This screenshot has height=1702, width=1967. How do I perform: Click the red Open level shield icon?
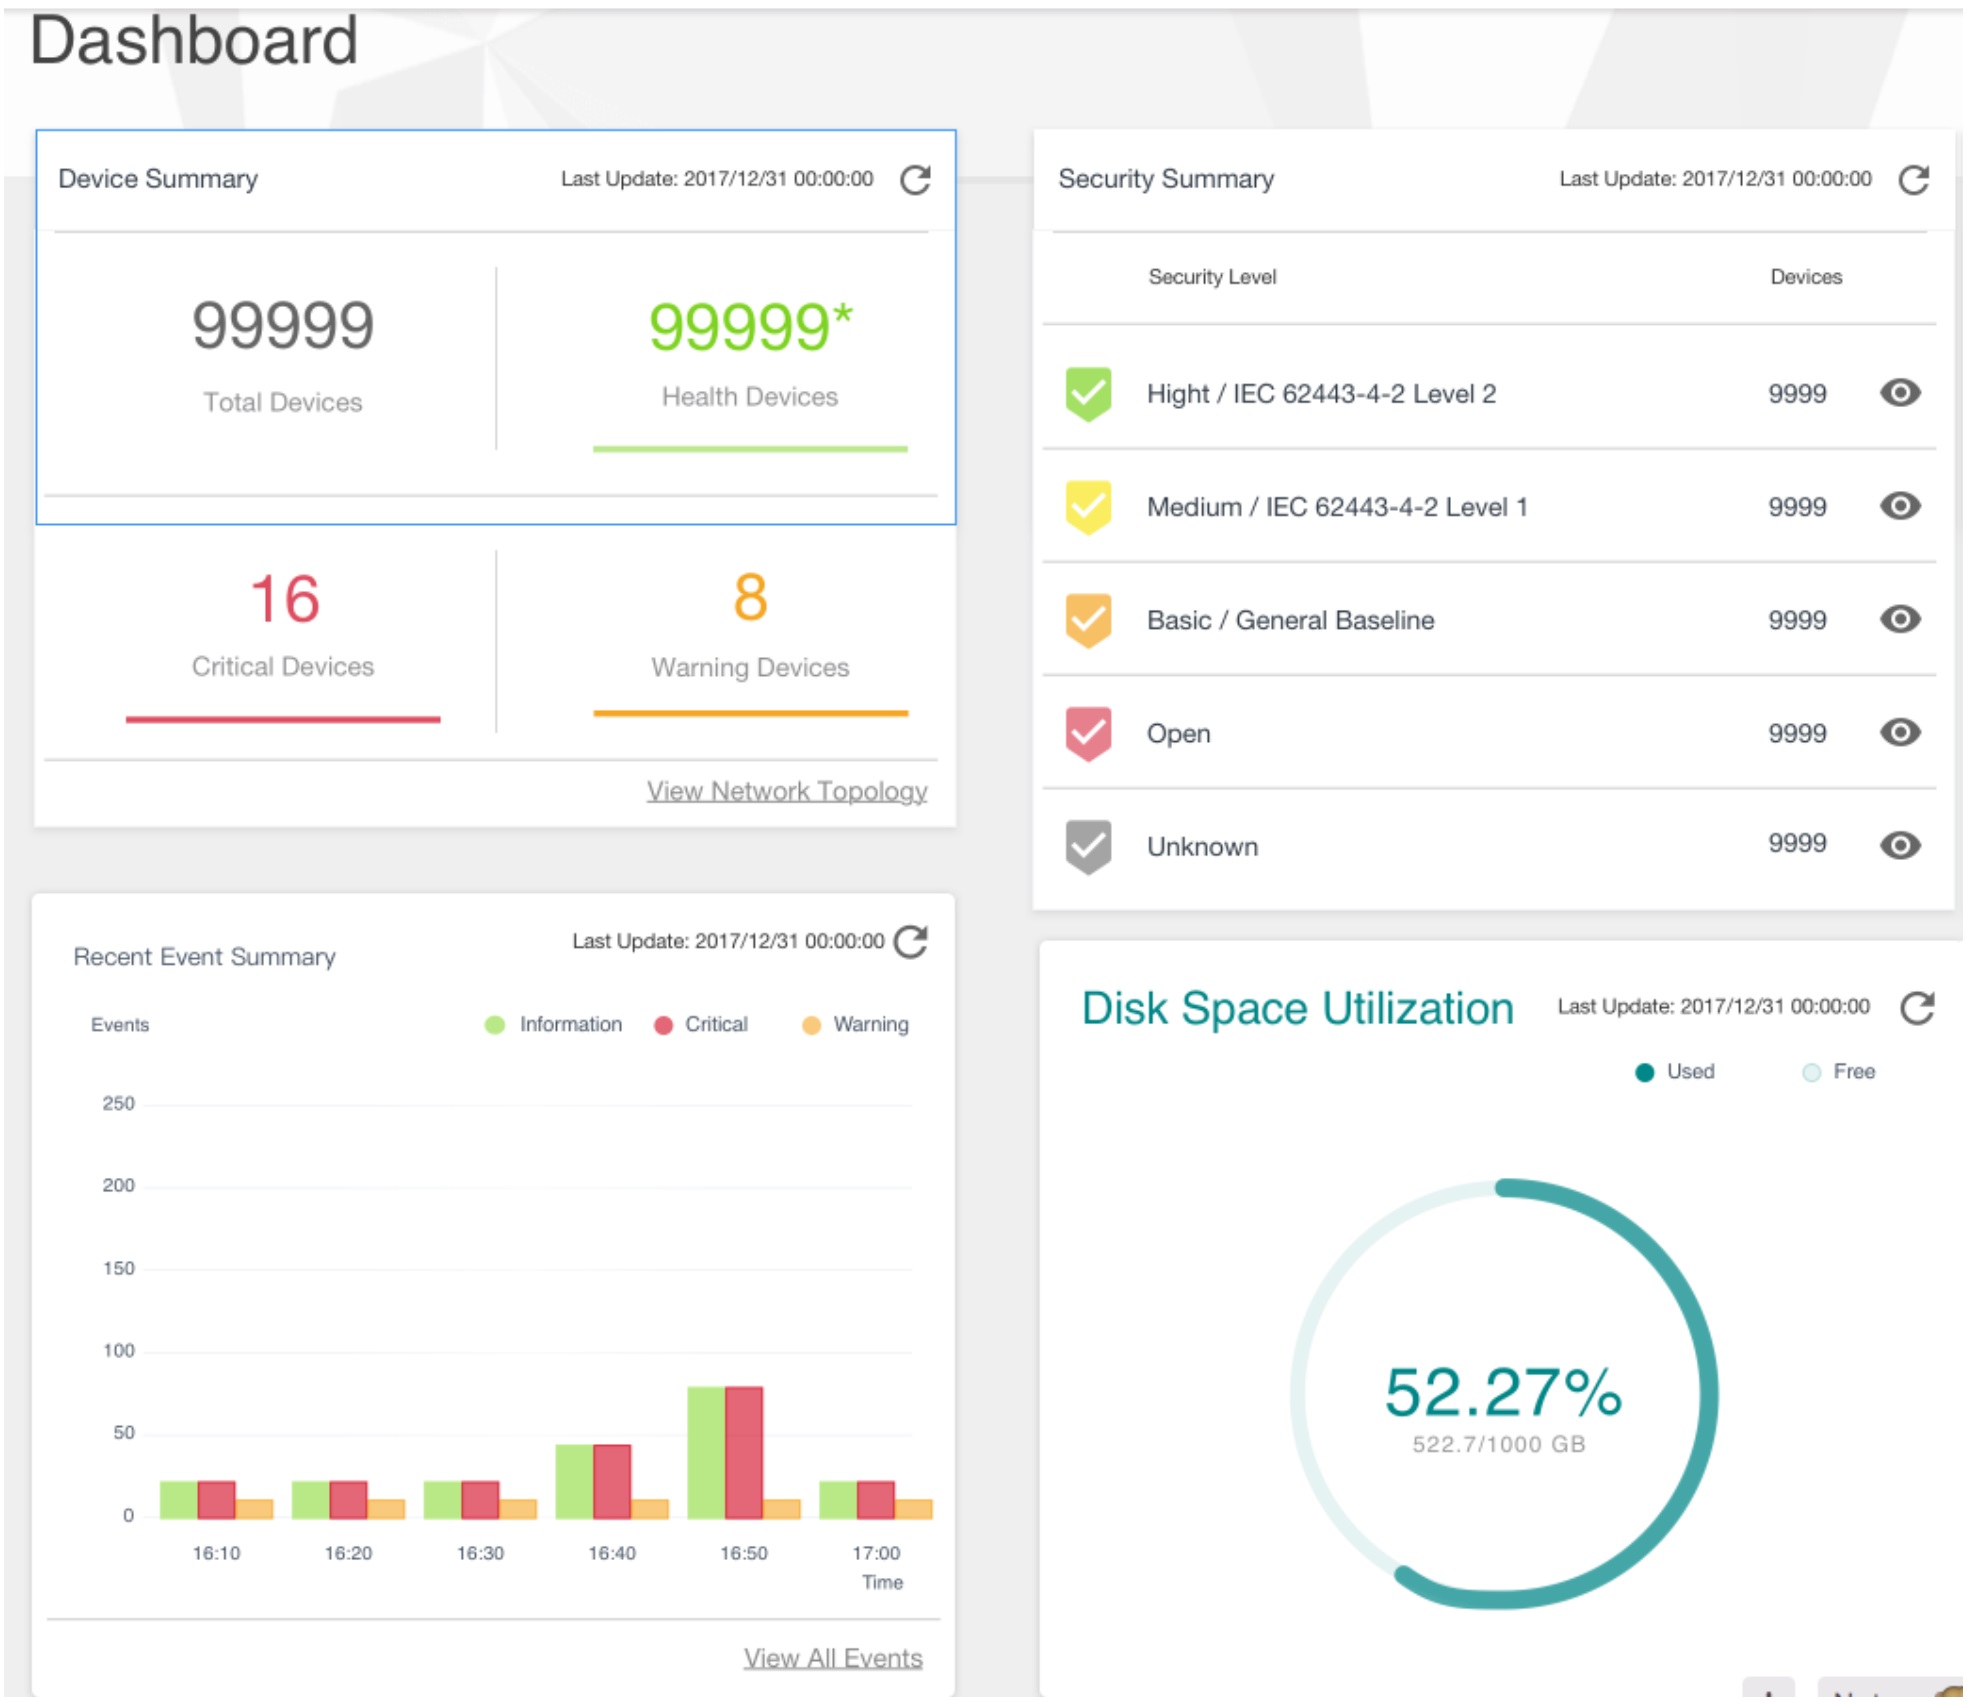pos(1088,733)
